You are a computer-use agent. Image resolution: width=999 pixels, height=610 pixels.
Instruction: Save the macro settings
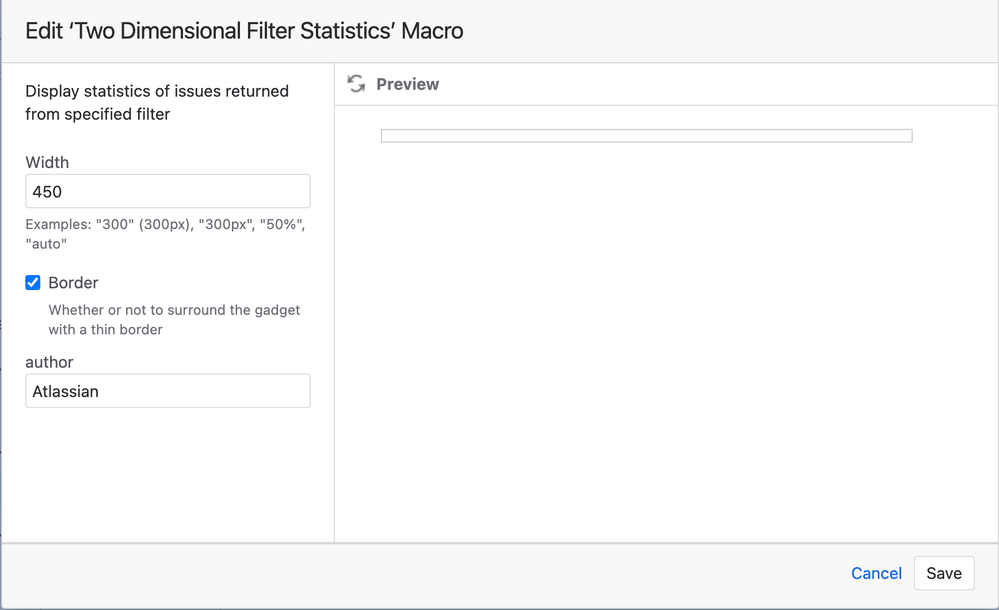[x=943, y=573]
